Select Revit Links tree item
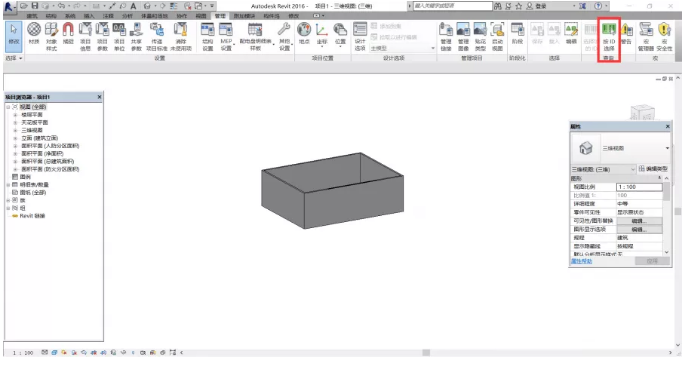 (x=32, y=216)
